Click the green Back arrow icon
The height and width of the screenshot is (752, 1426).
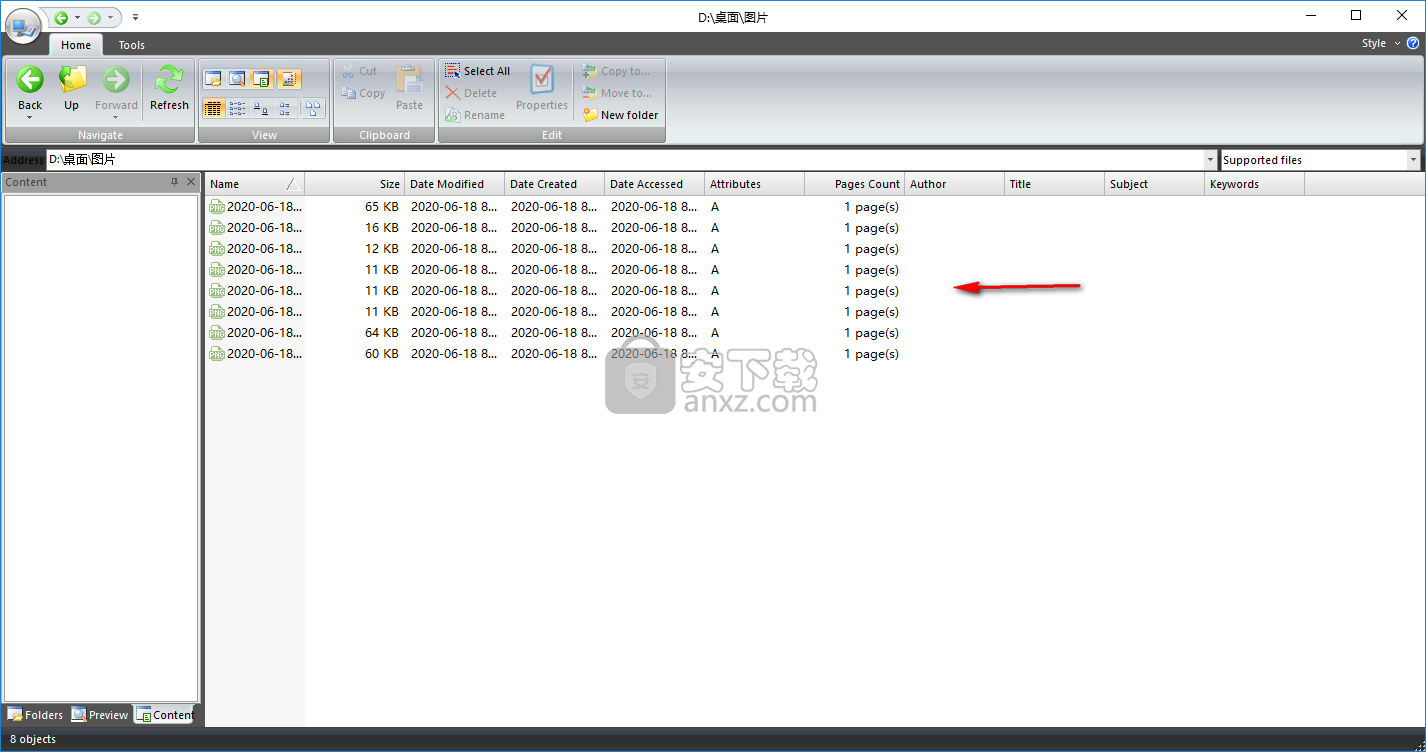[x=30, y=80]
